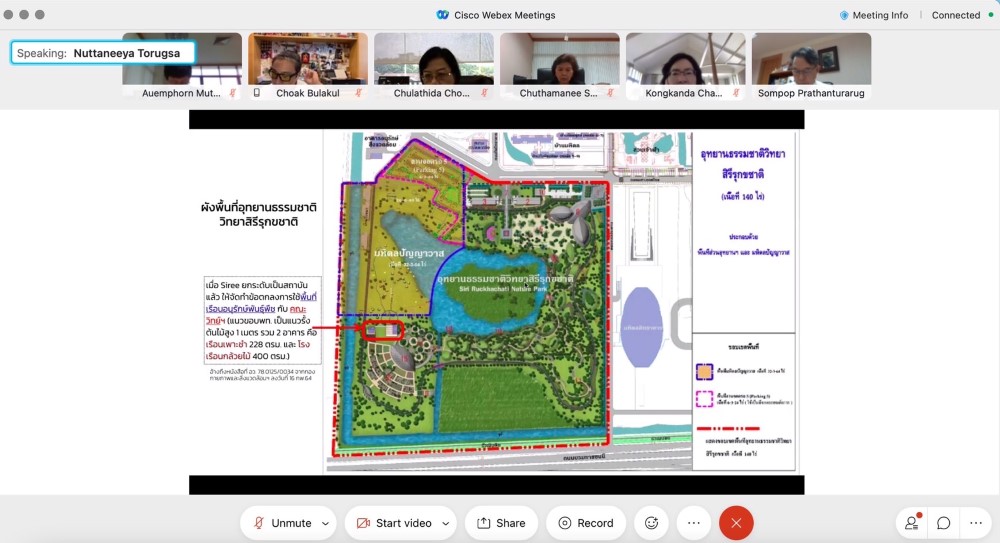1000x543 pixels.
Task: Expand video options arrow beside Start video
Action: point(445,523)
